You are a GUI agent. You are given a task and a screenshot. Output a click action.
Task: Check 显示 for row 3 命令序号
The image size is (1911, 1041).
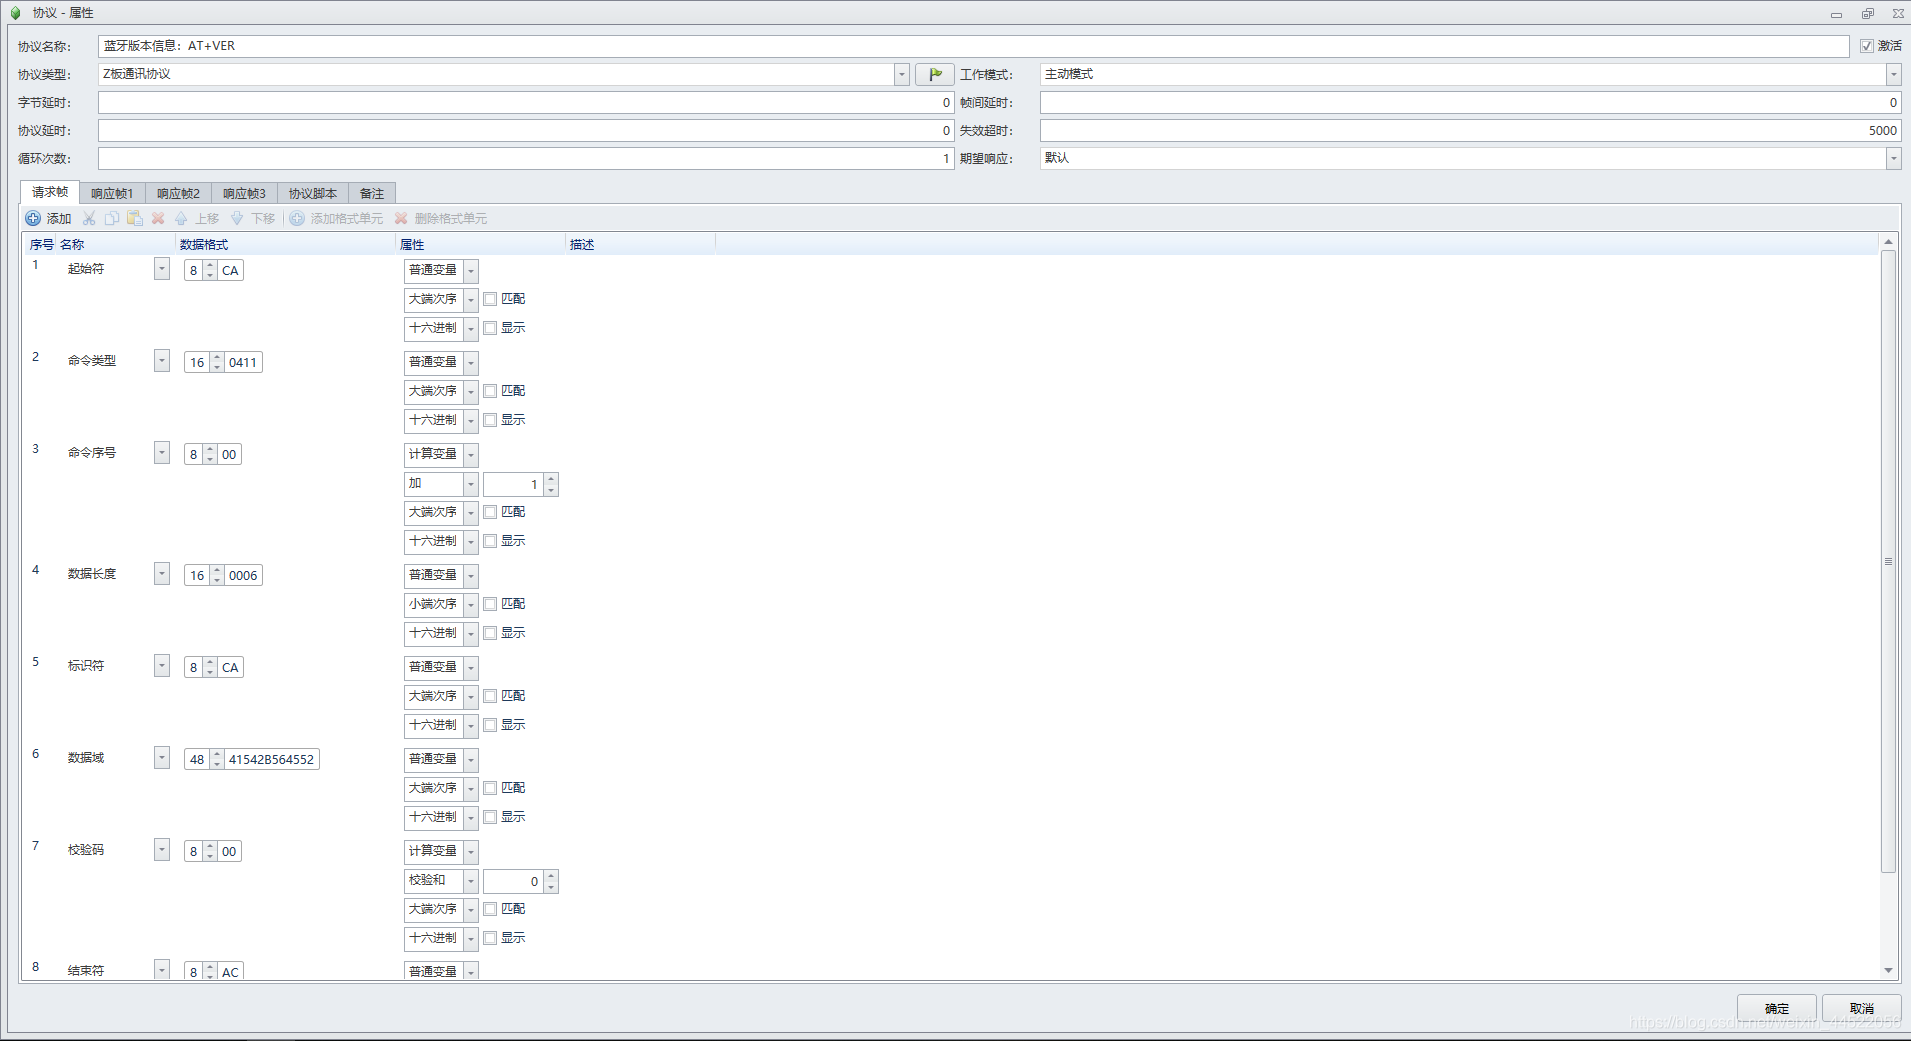tap(490, 541)
